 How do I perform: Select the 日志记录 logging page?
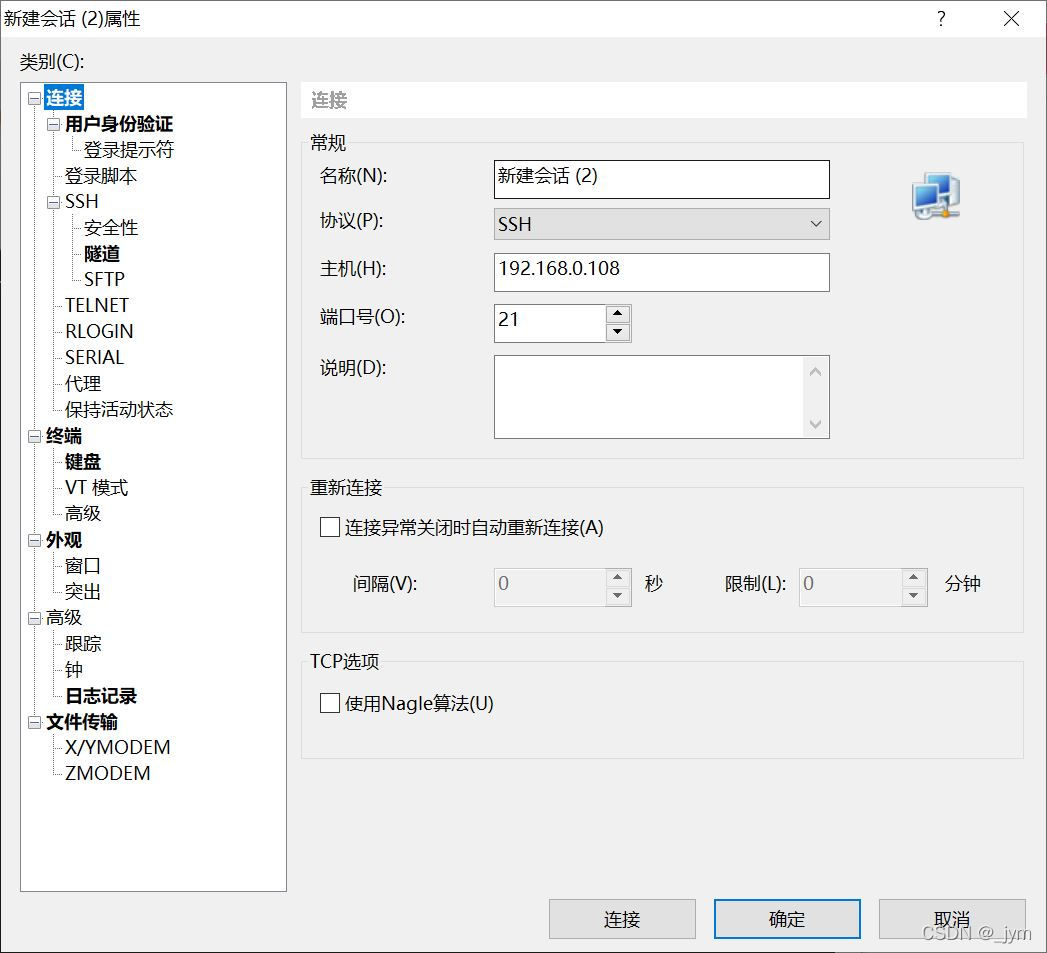coord(100,695)
